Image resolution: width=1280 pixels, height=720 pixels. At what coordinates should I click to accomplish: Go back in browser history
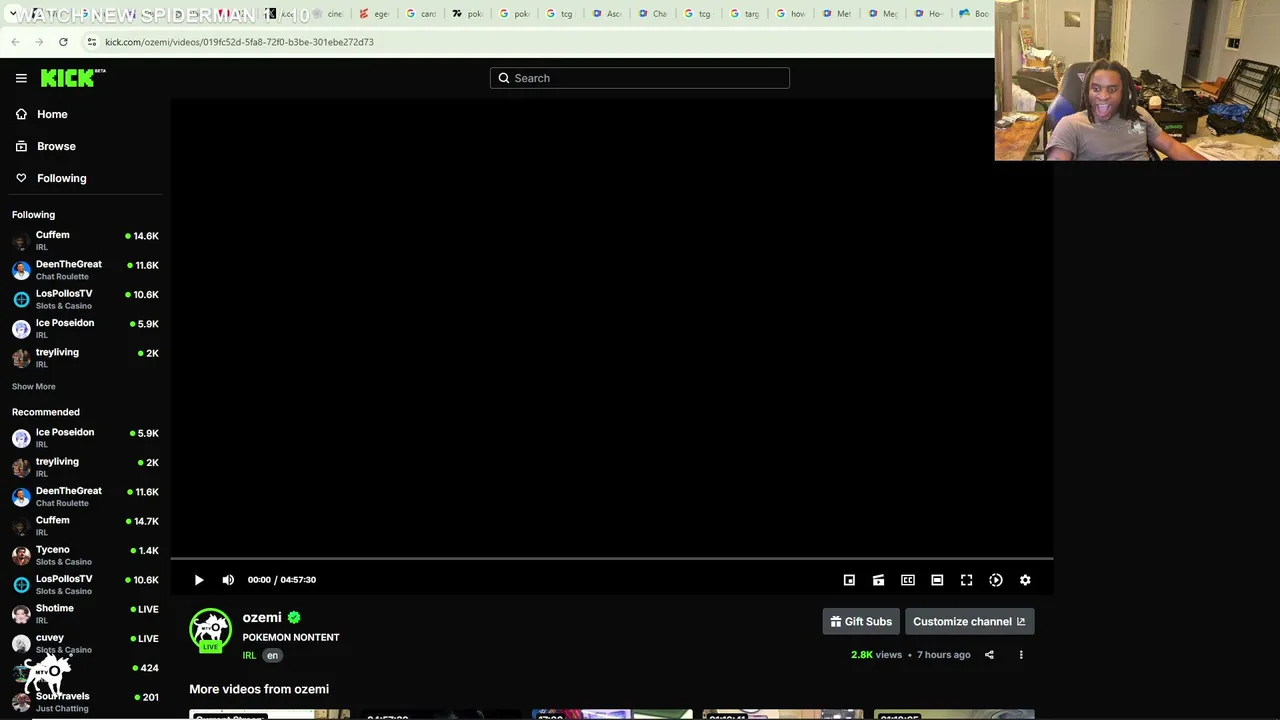click(x=15, y=42)
